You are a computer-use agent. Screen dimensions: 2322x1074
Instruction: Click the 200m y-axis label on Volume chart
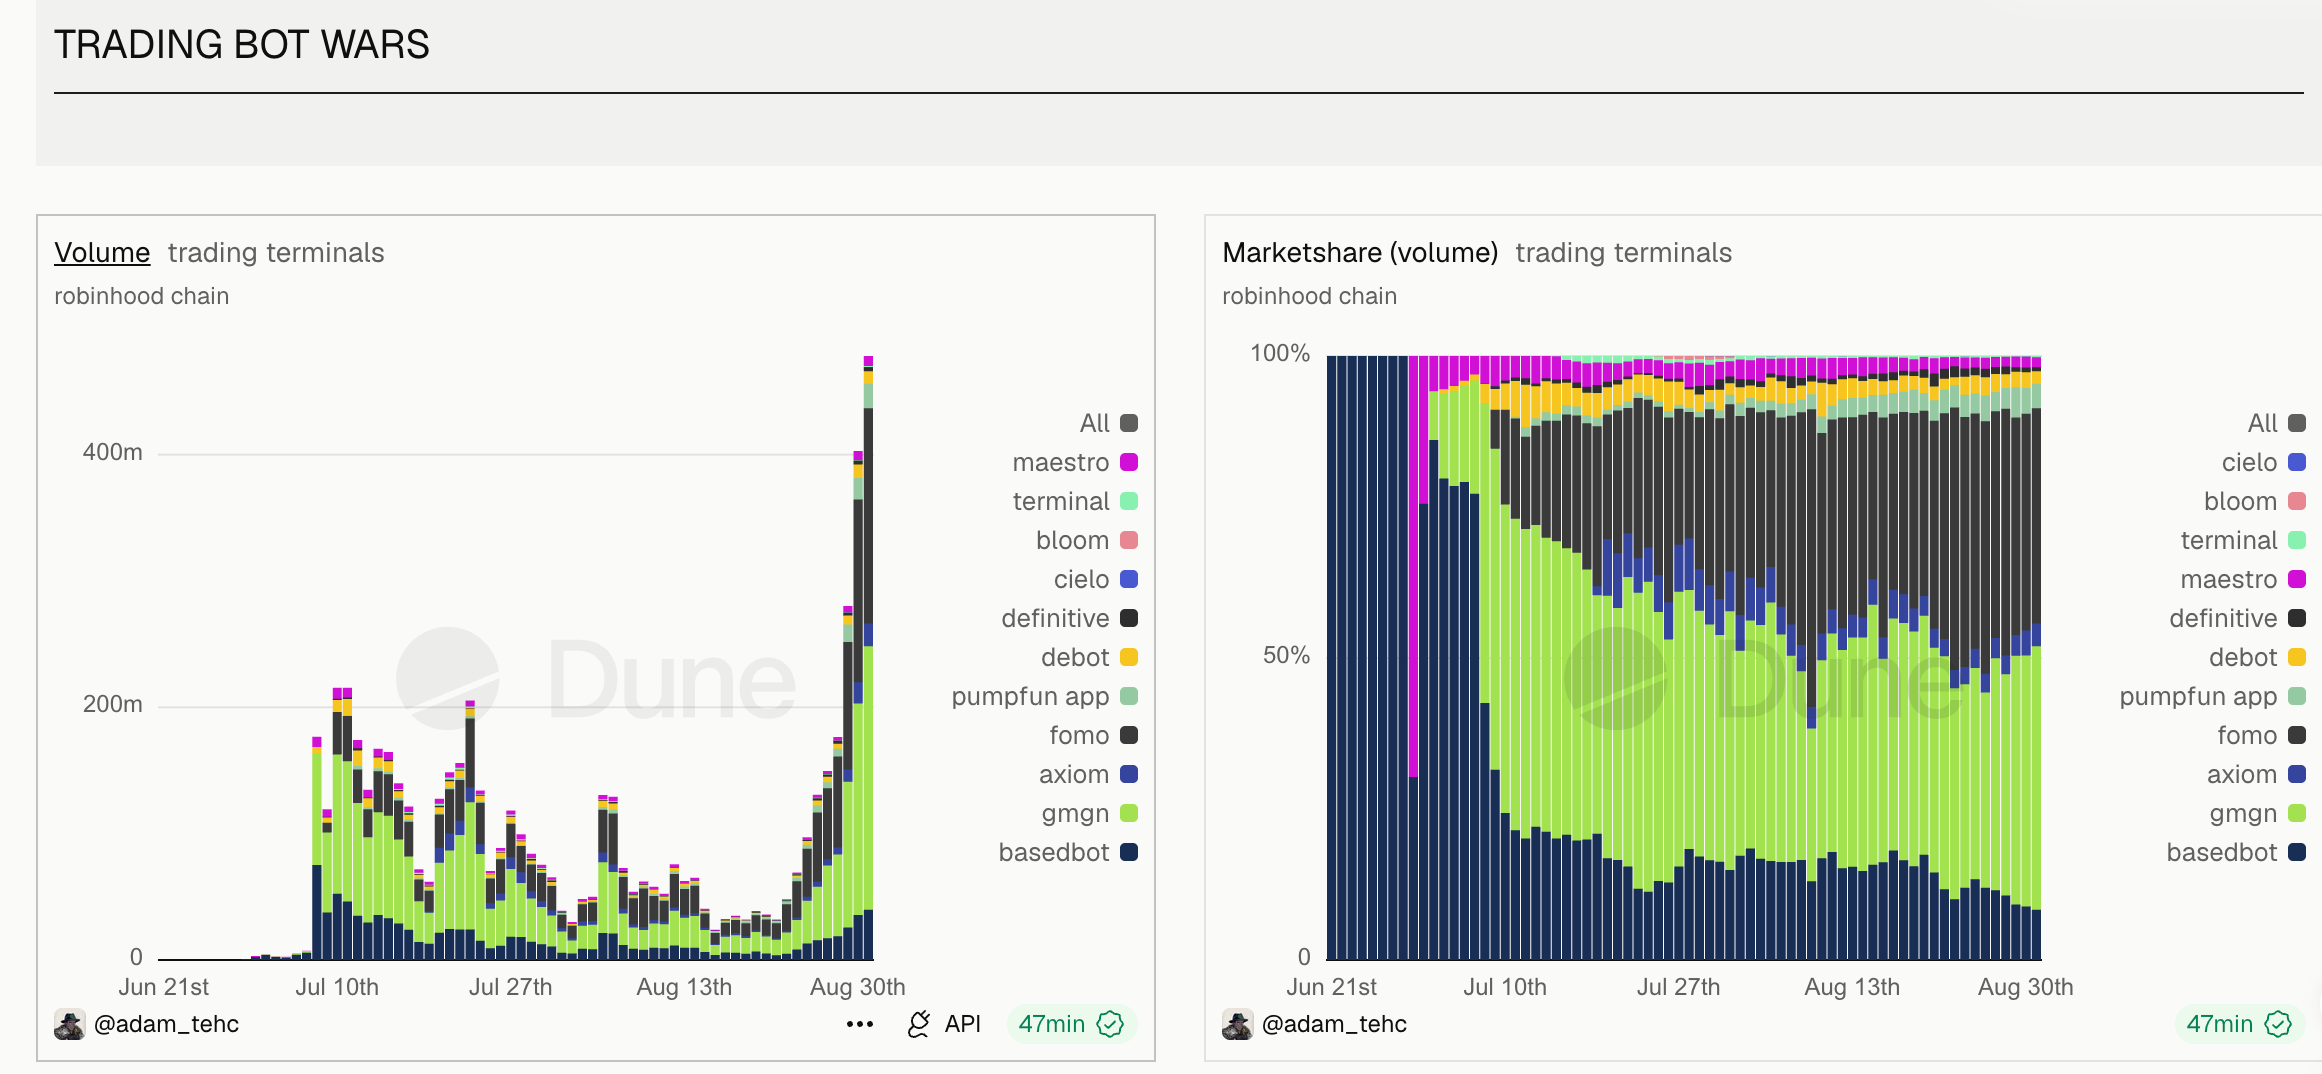click(x=113, y=704)
